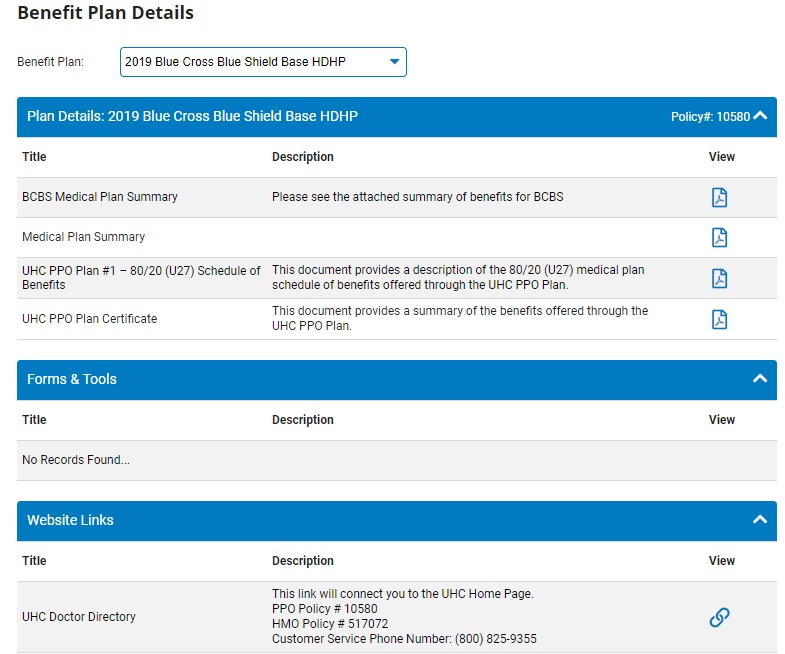Collapse the Forms & Tools section

point(760,379)
